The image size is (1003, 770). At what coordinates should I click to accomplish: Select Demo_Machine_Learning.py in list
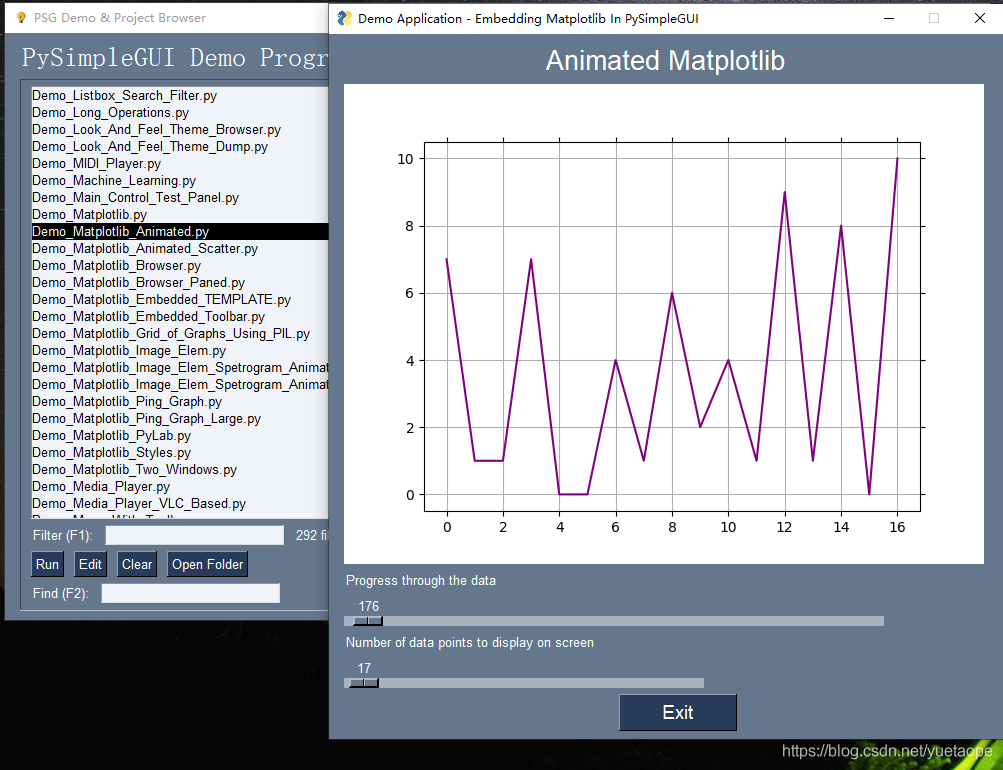click(x=180, y=180)
